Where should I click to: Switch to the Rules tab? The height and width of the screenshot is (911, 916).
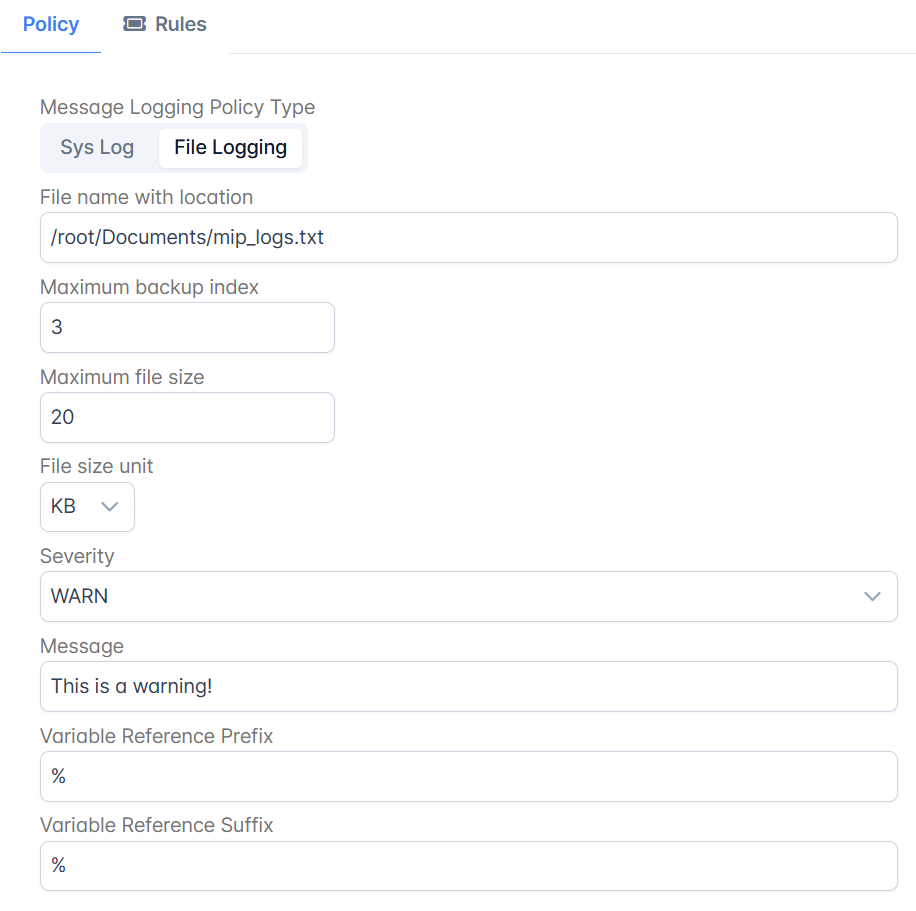(165, 25)
